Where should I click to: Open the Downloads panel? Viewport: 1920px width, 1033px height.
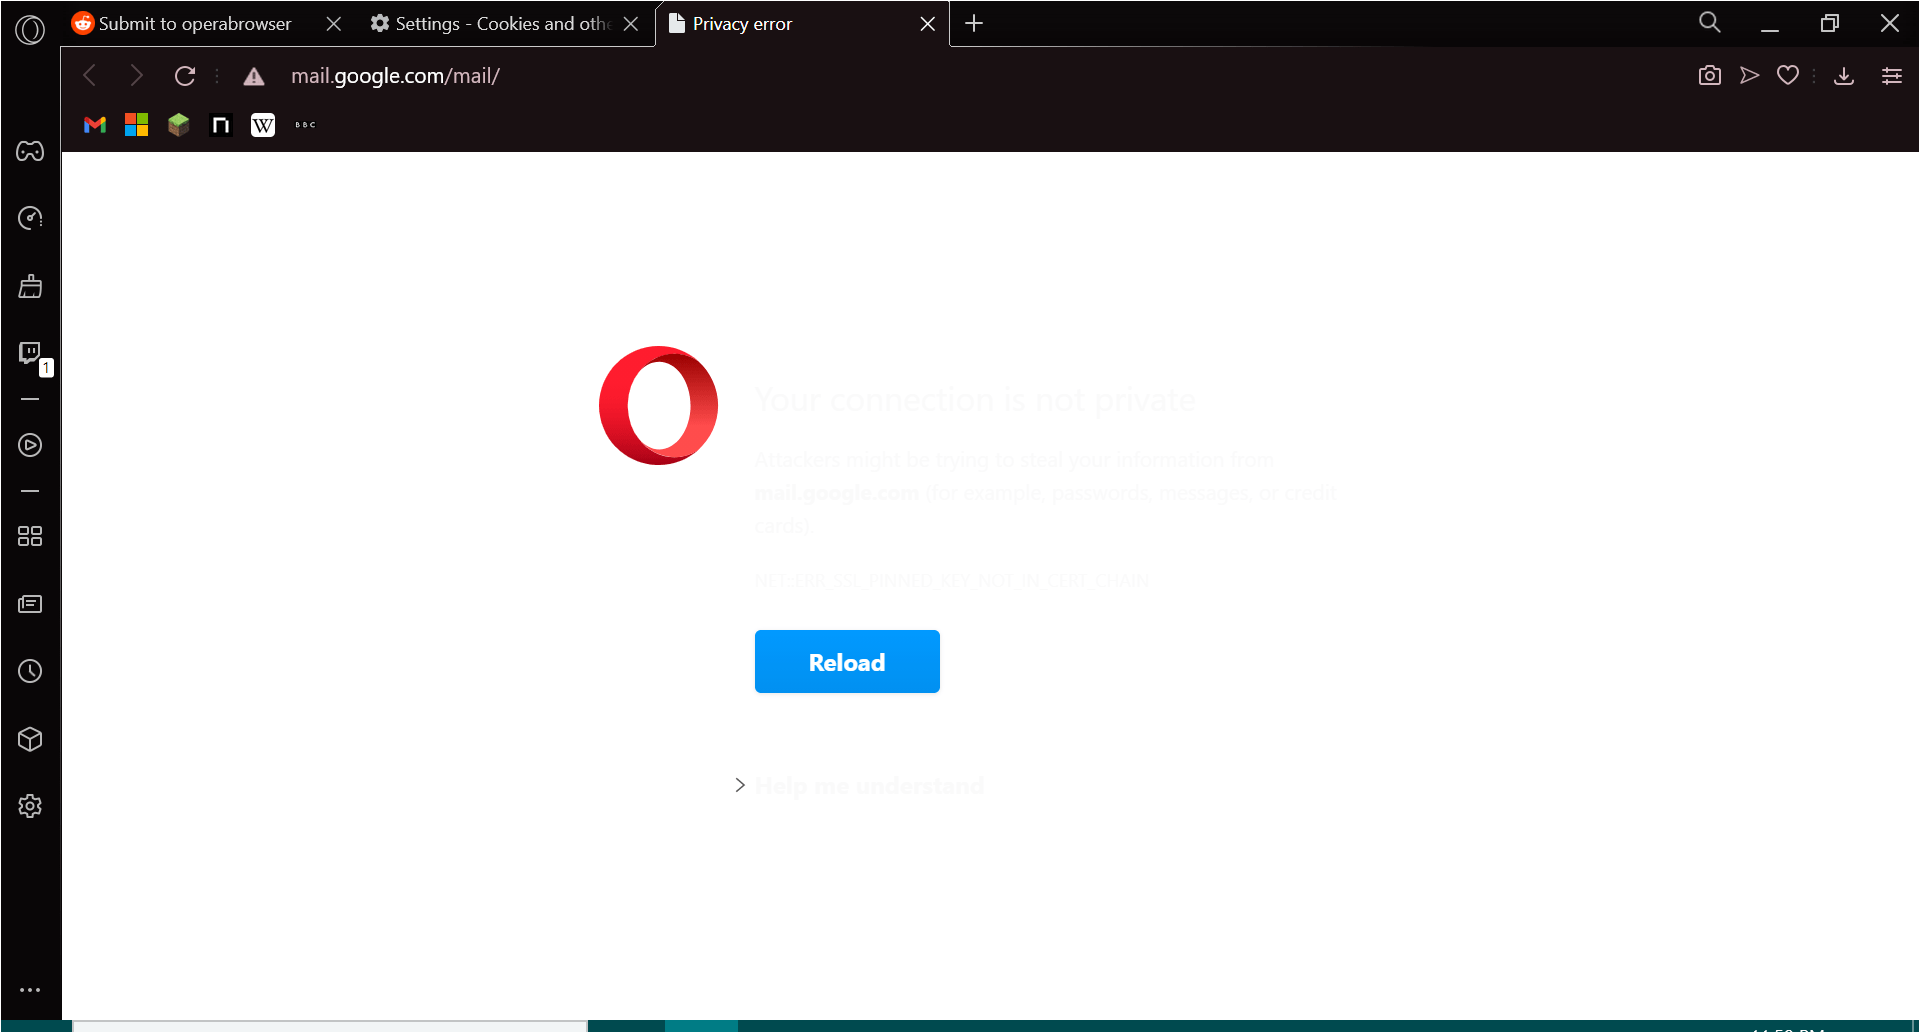tap(1843, 75)
